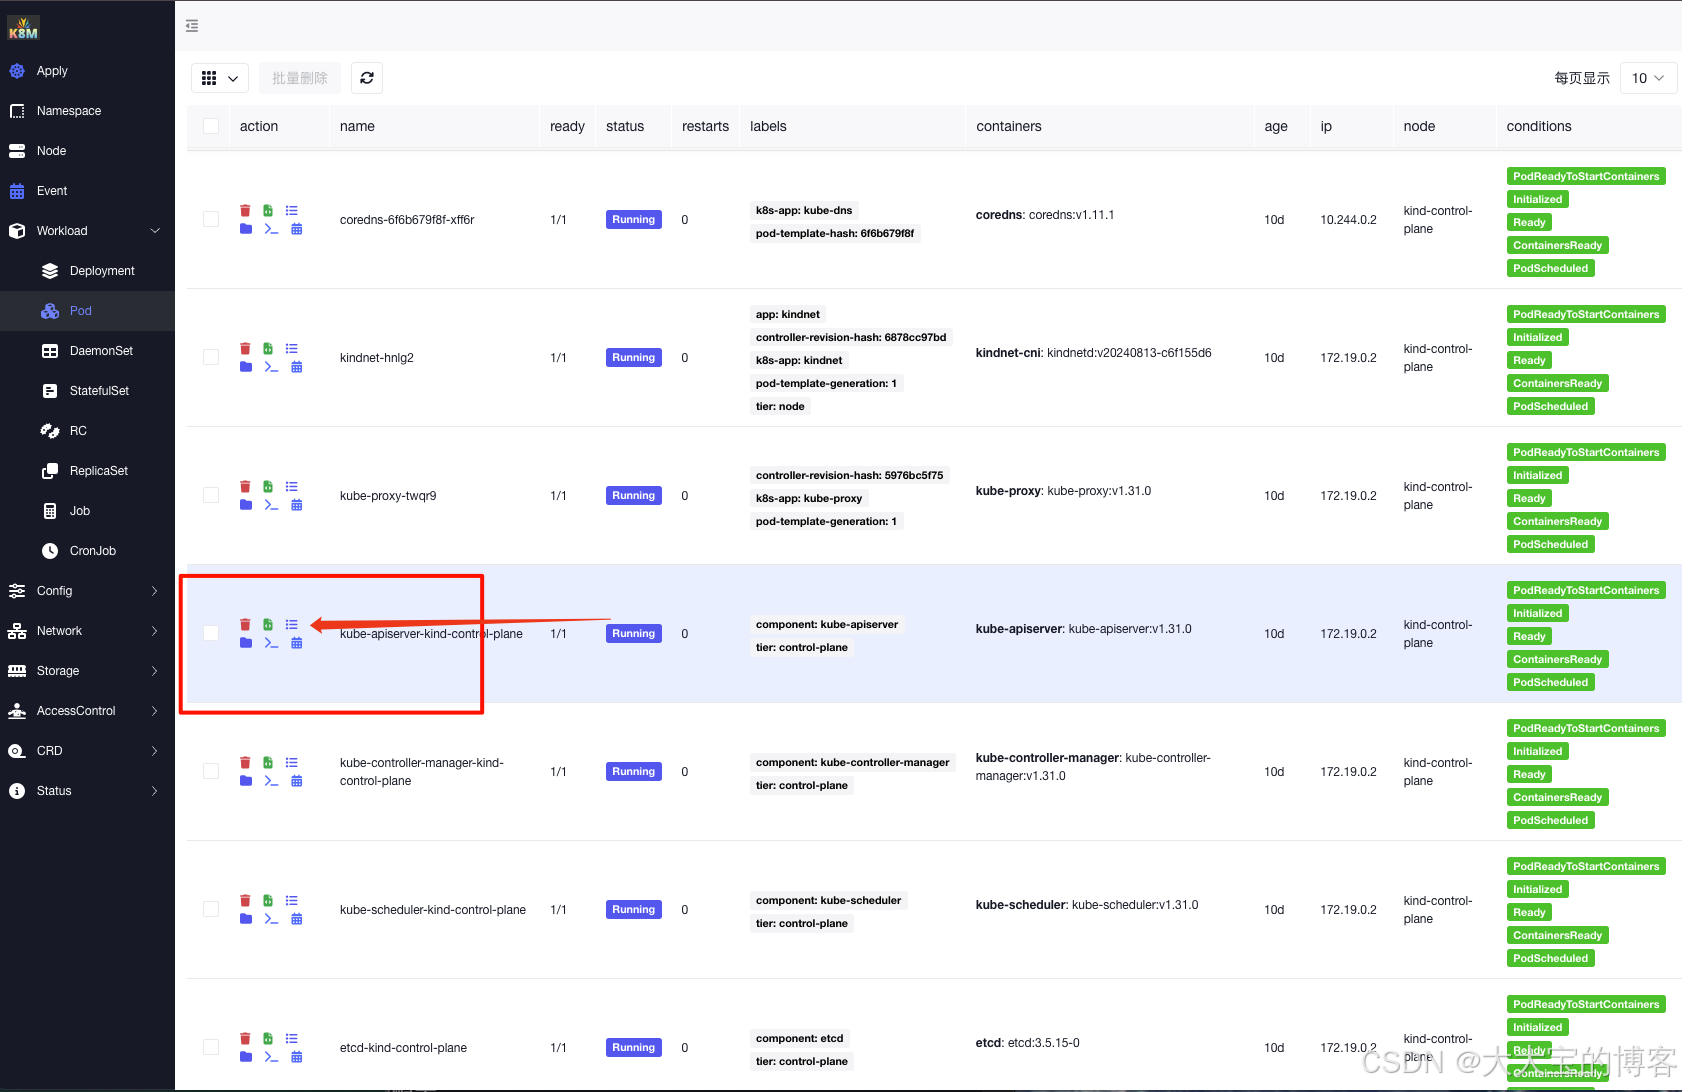This screenshot has height=1092, width=1682.
Task: Click trash icon for etcd-kind-control-plane
Action: click(x=245, y=1038)
